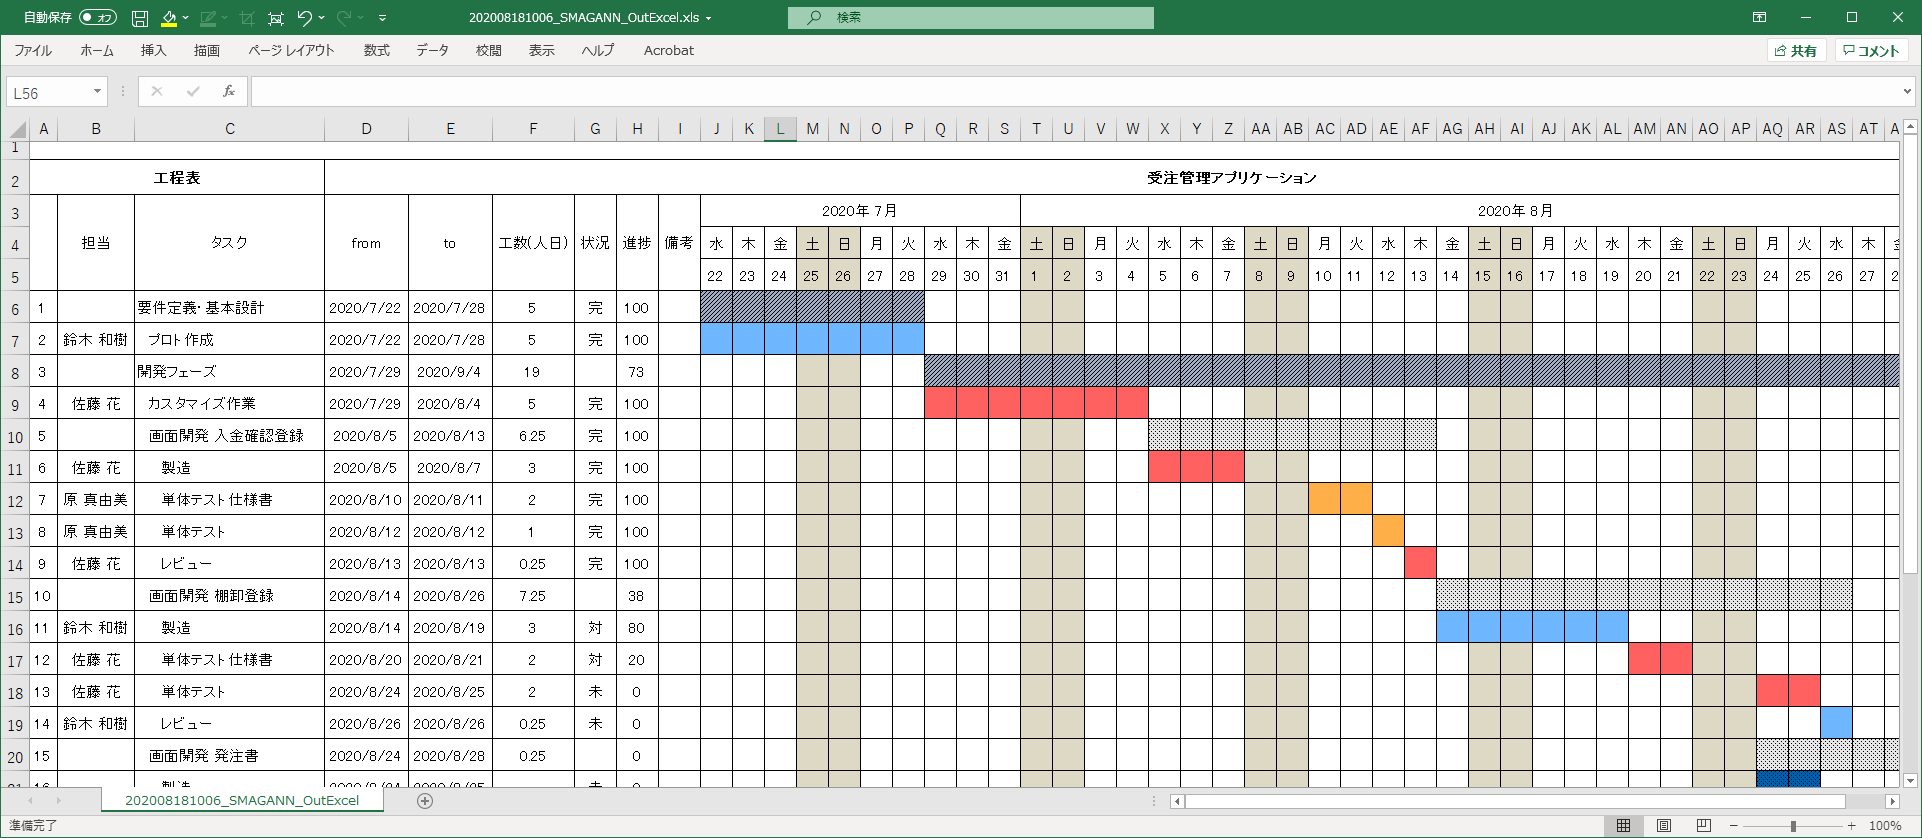The image size is (1922, 838).
Task: Switch to the ホーム ribbon tab
Action: pos(97,50)
